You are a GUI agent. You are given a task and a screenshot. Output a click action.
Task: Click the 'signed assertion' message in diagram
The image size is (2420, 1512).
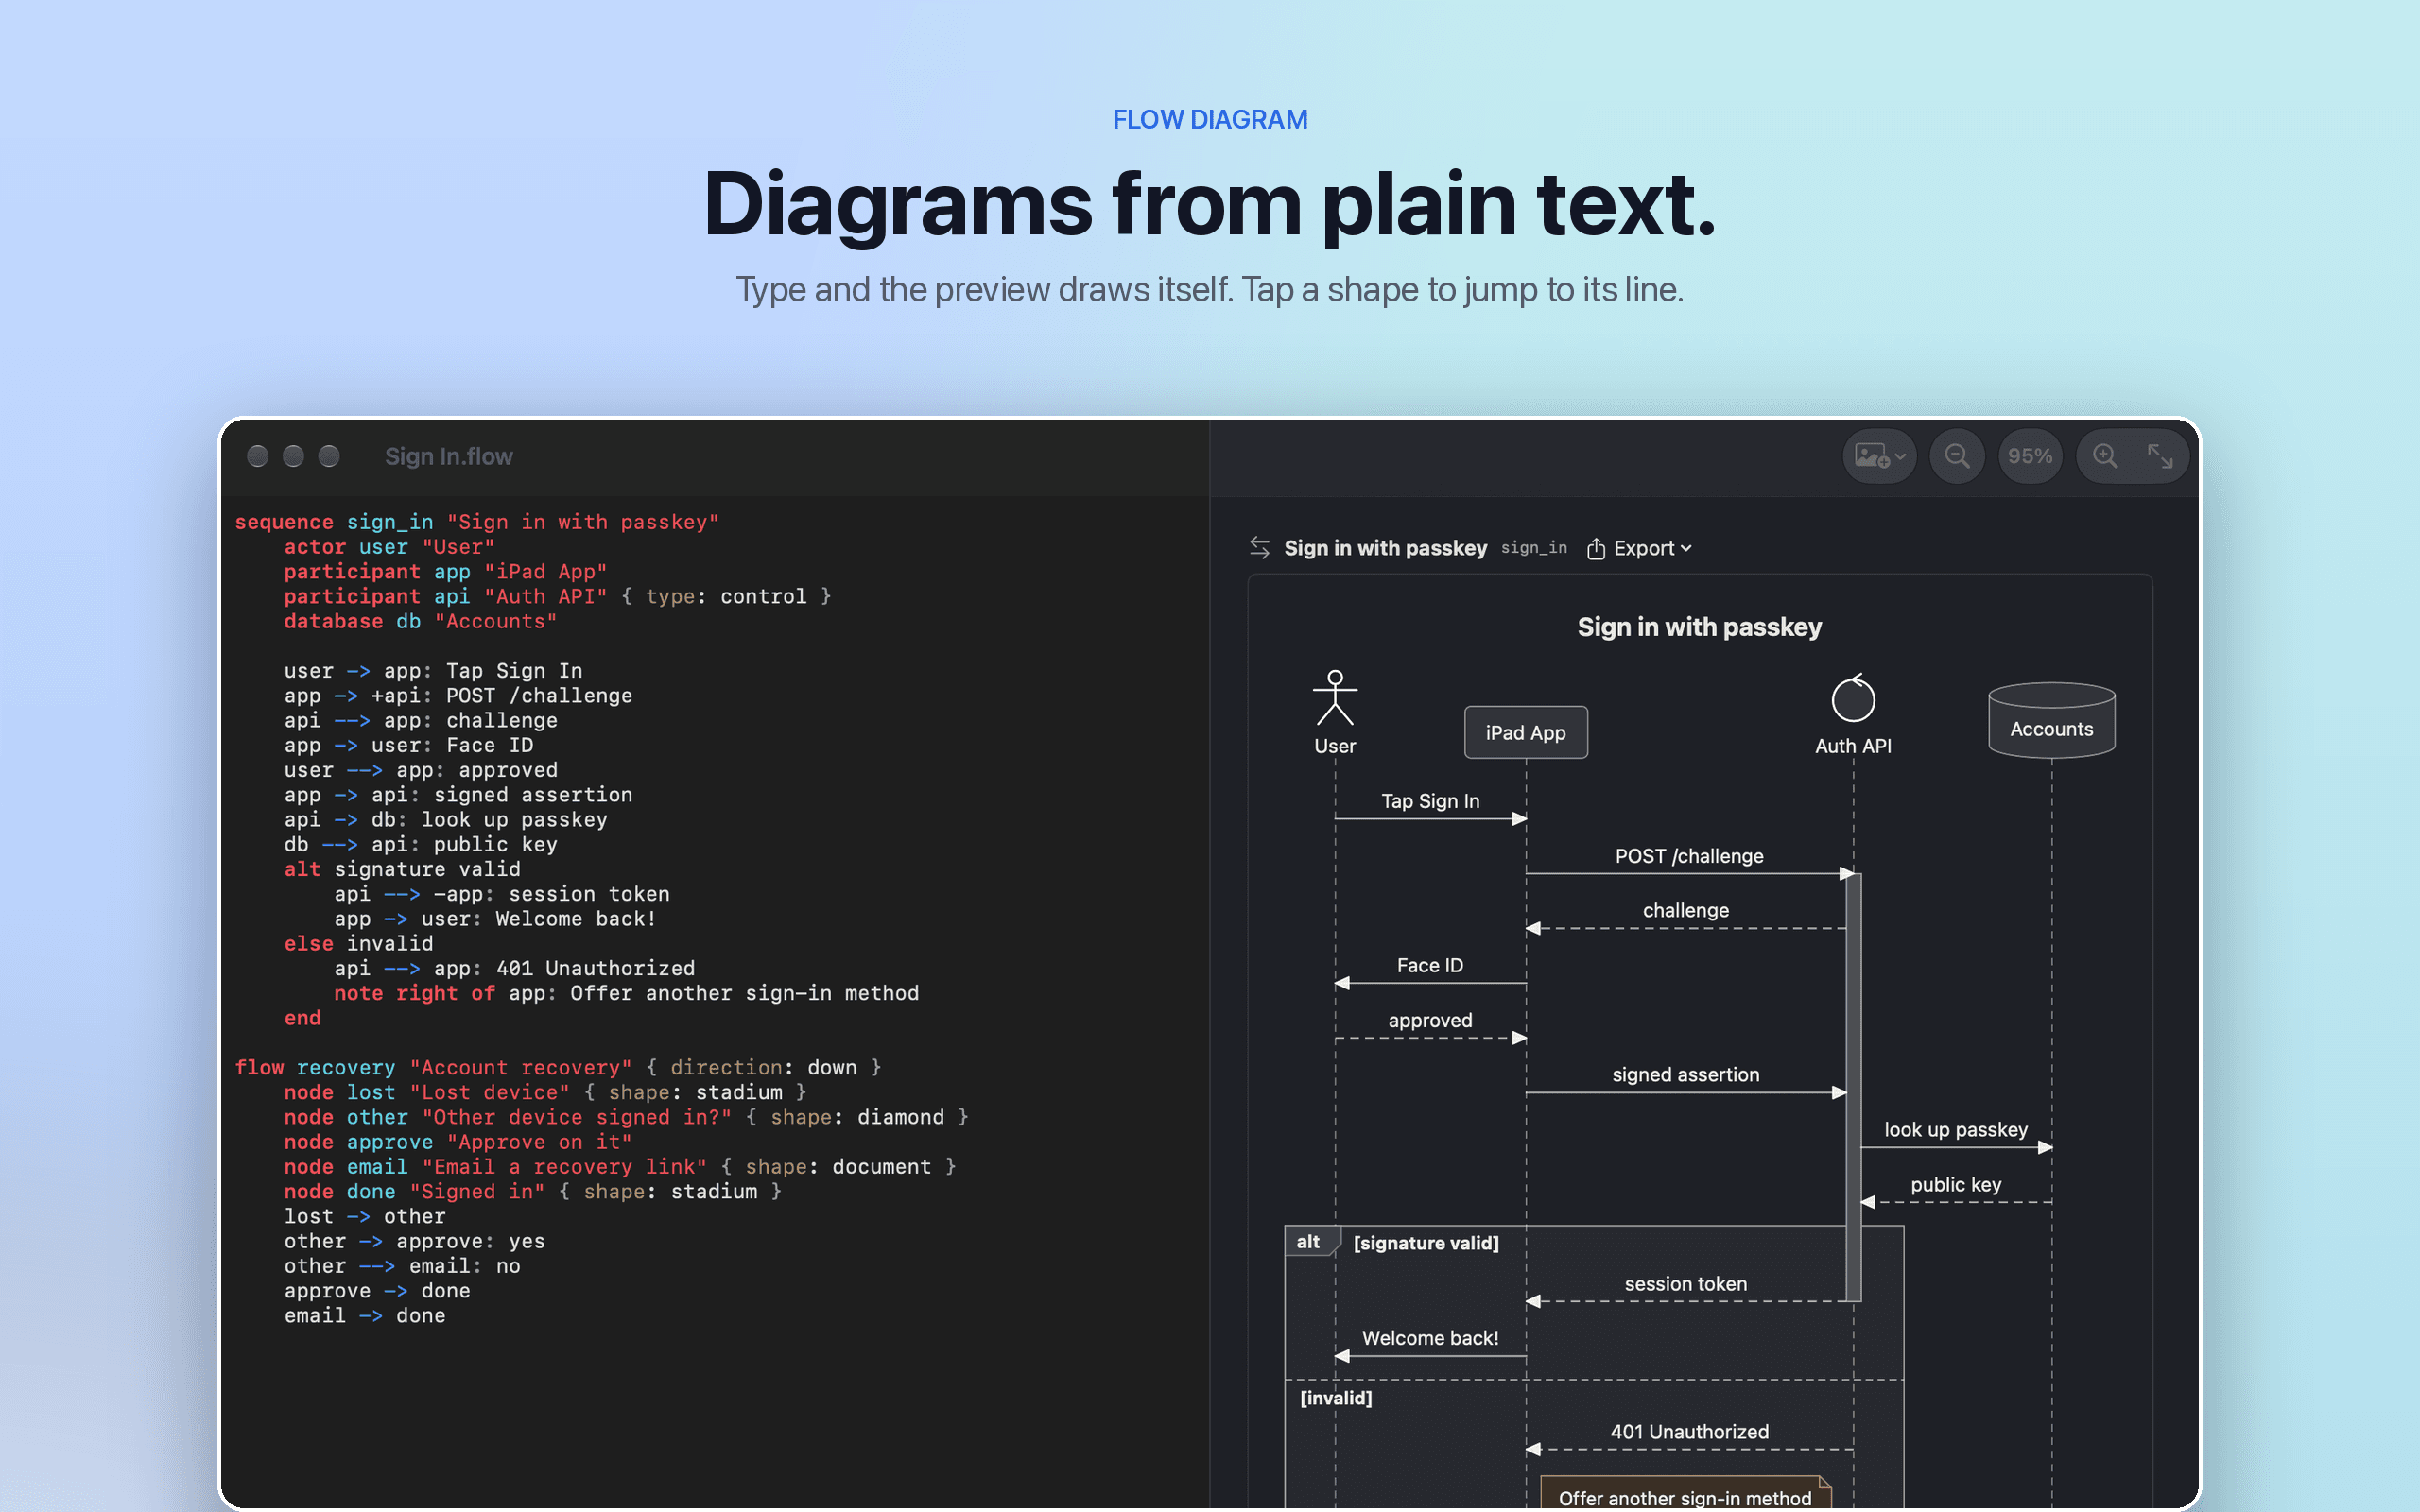pos(1685,1074)
